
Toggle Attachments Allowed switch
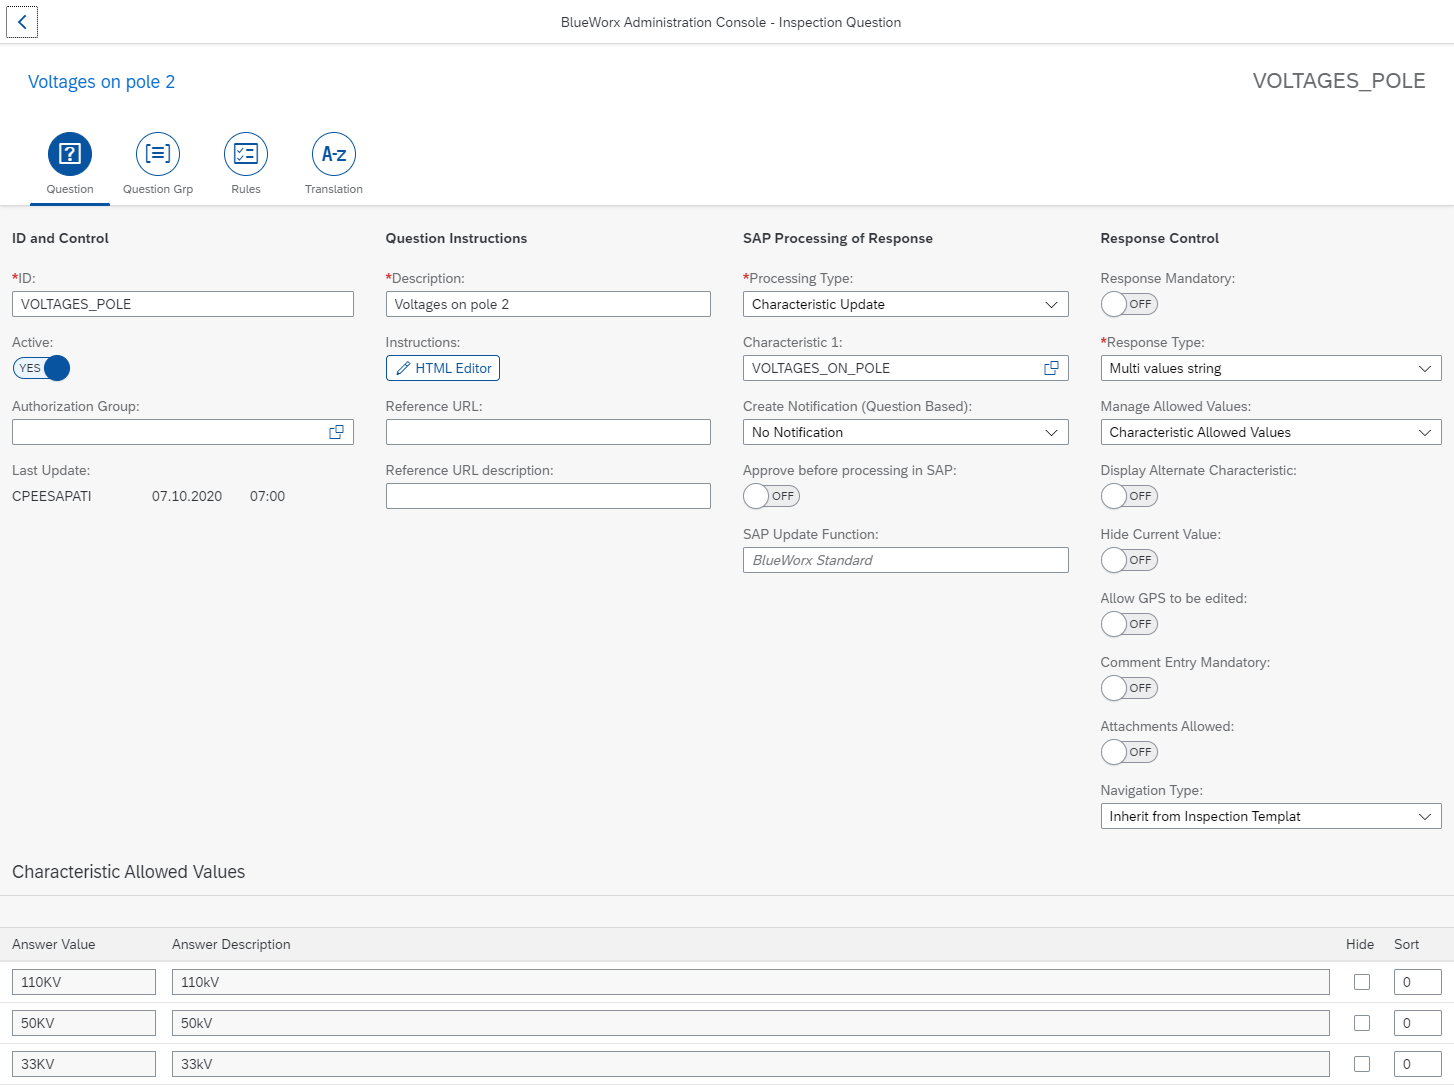click(1129, 752)
